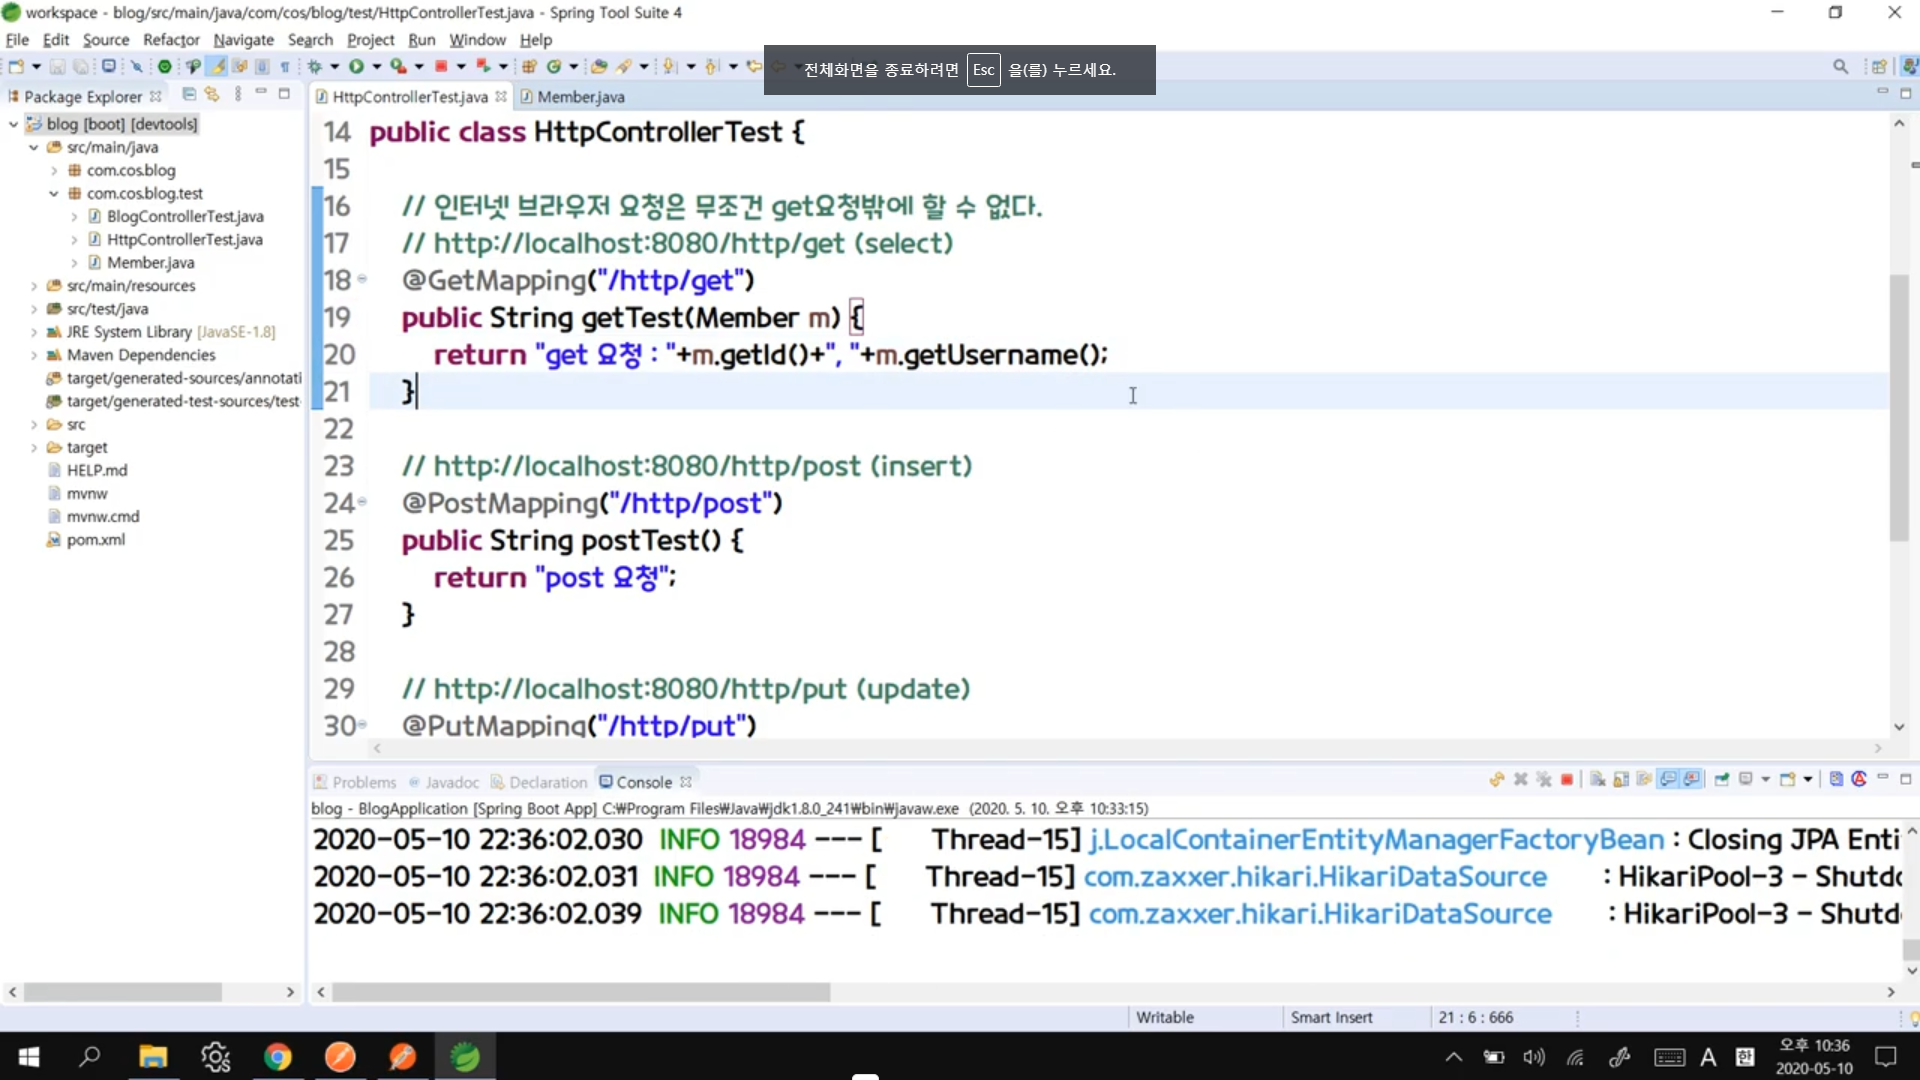This screenshot has width=1920, height=1080.
Task: Open pom.xml in Package Explorer
Action: point(95,540)
